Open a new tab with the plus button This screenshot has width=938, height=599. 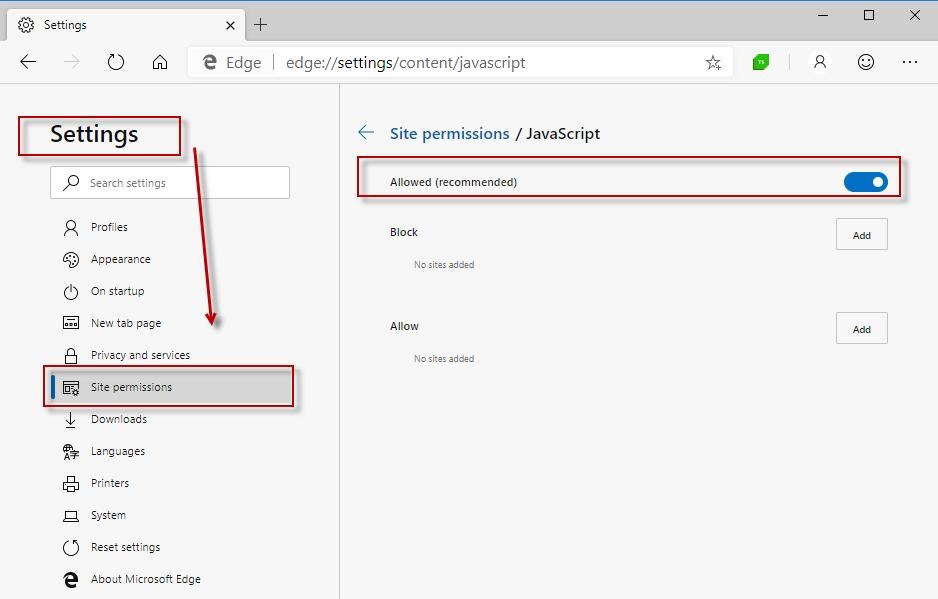pos(260,25)
